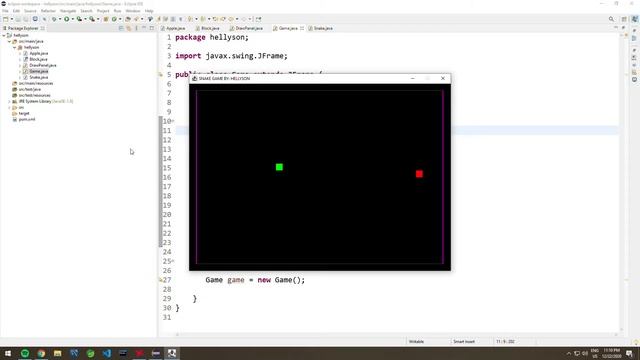
Task: Collapse the src/main/java source folder
Action: coord(9,41)
